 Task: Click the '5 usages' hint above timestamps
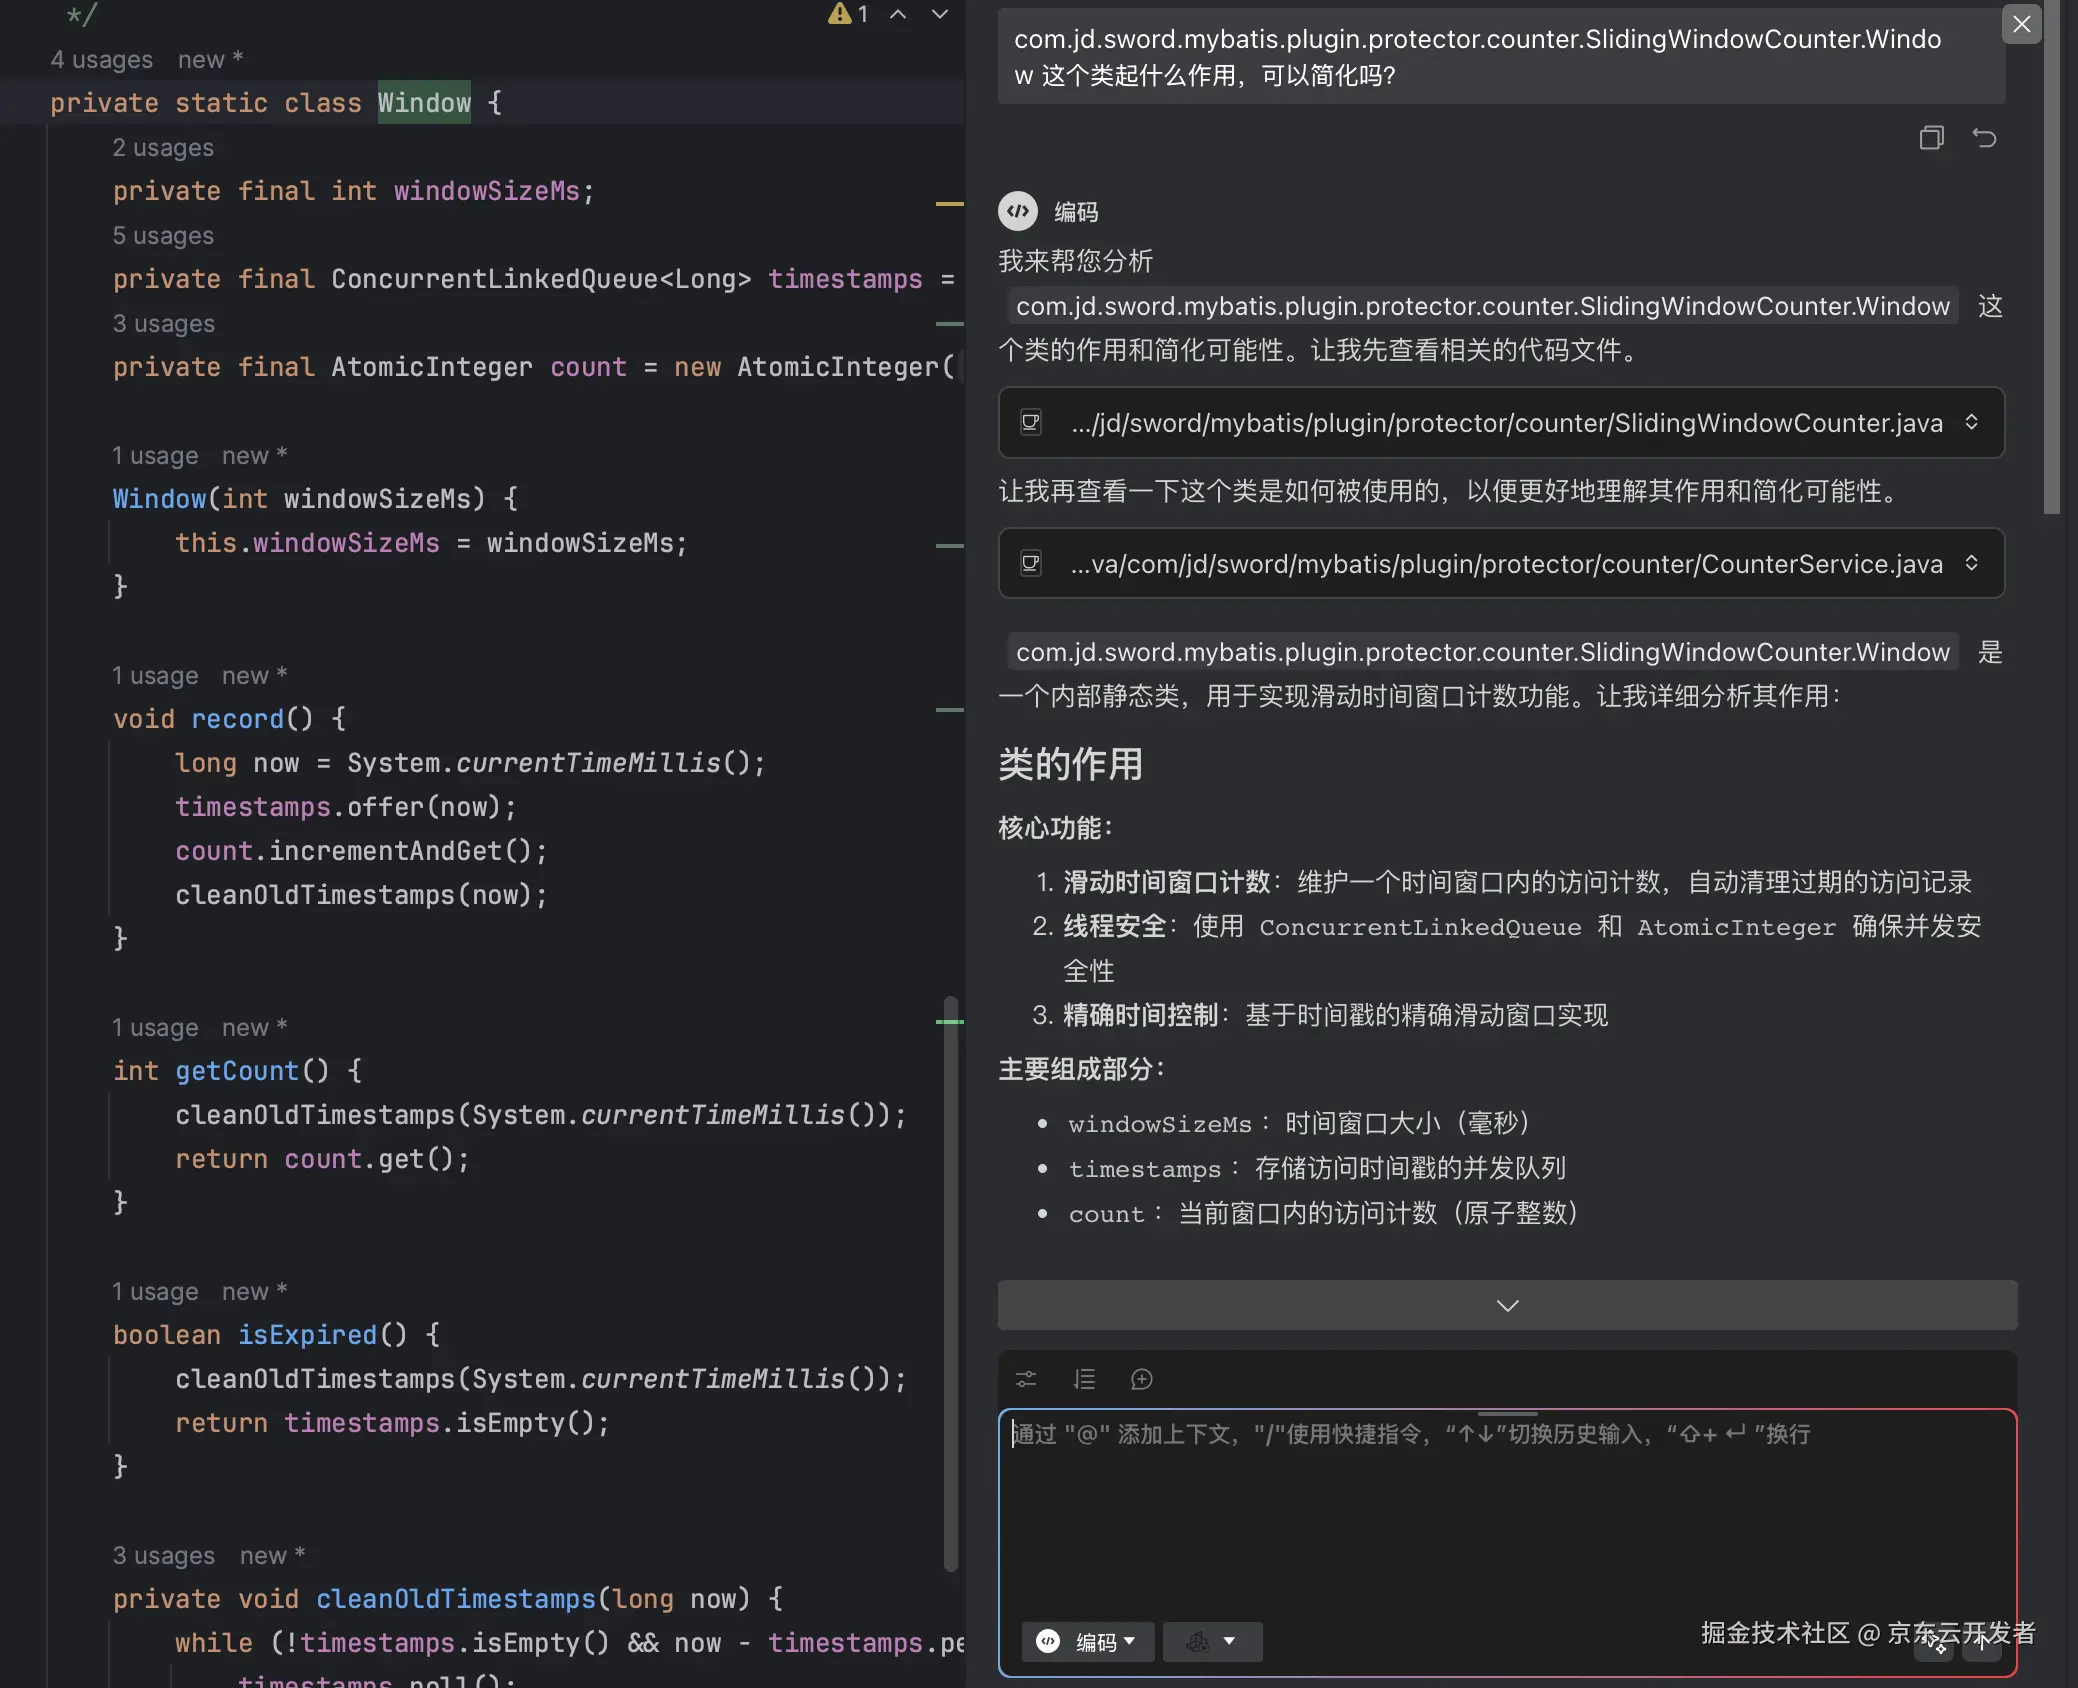tap(163, 236)
